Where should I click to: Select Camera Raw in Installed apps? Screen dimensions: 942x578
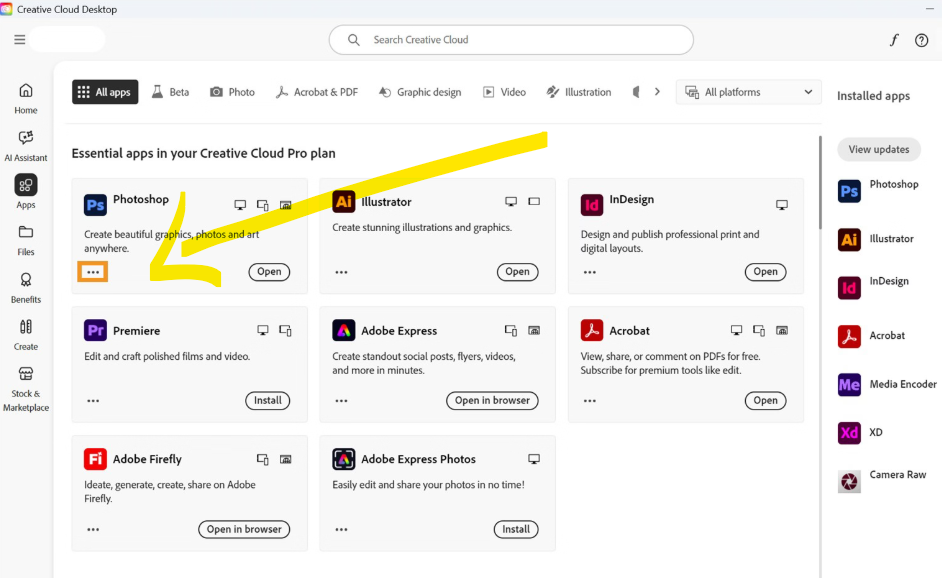pos(883,481)
